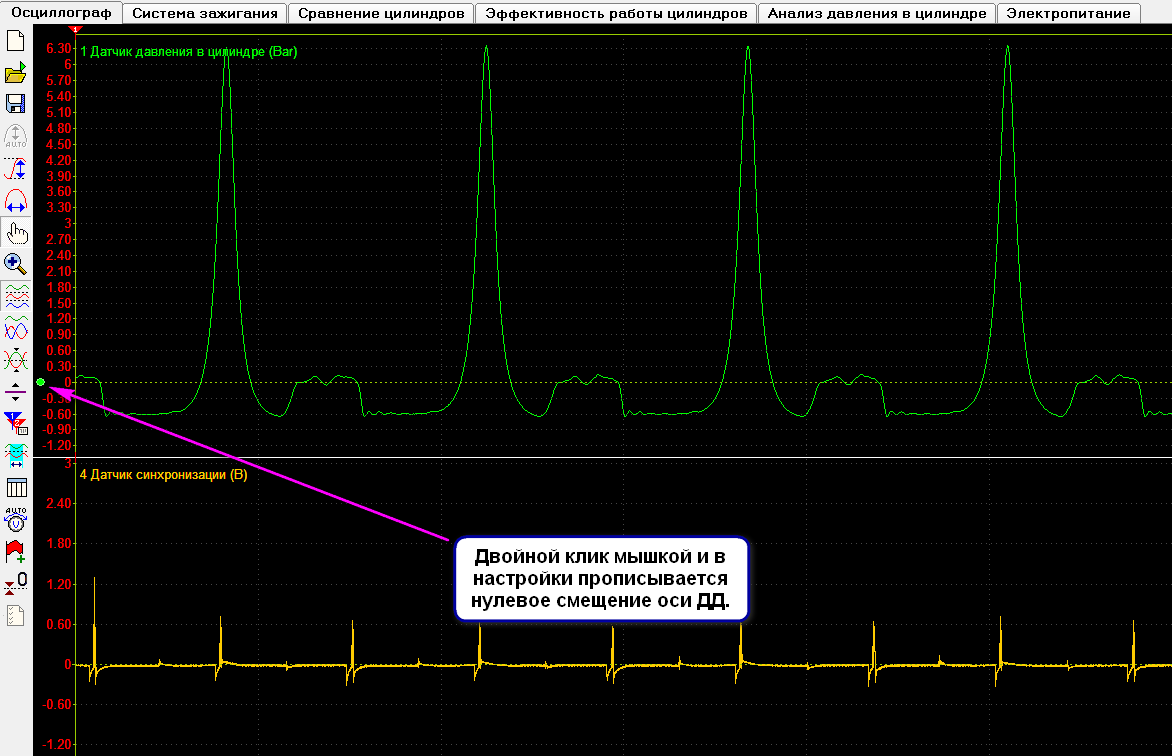Click cyan waveform range selection icon
This screenshot has height=756, width=1172.
[16, 455]
